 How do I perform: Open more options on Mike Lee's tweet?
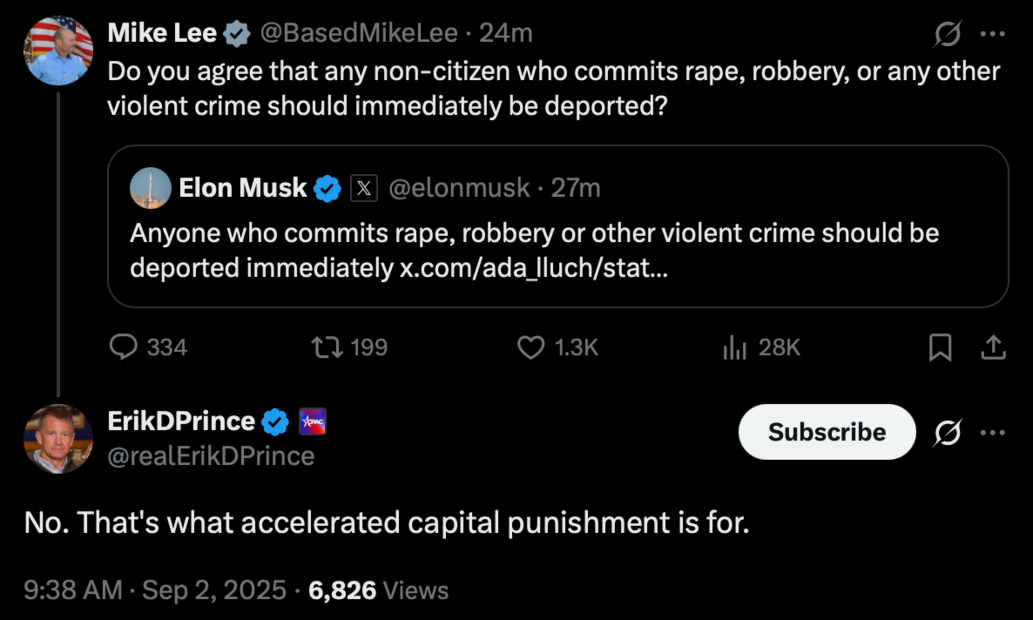[x=992, y=34]
